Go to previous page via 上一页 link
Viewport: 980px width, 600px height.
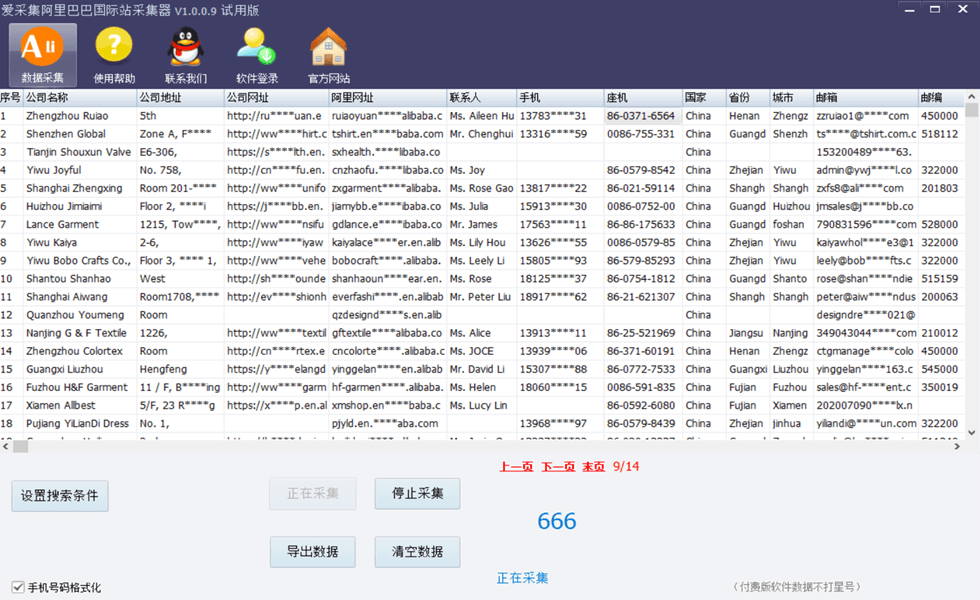point(516,466)
